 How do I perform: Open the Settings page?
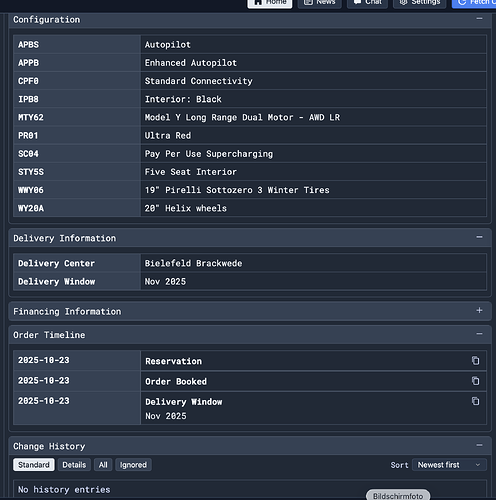coord(419,3)
